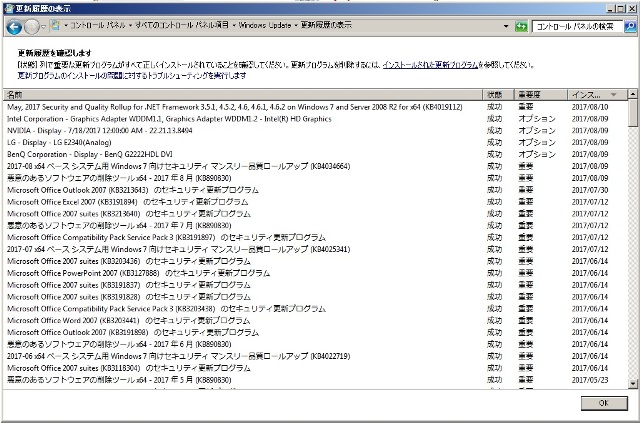The height and width of the screenshot is (423, 640).
Task: Sort by the 名前 column header
Action: pyautogui.click(x=243, y=95)
